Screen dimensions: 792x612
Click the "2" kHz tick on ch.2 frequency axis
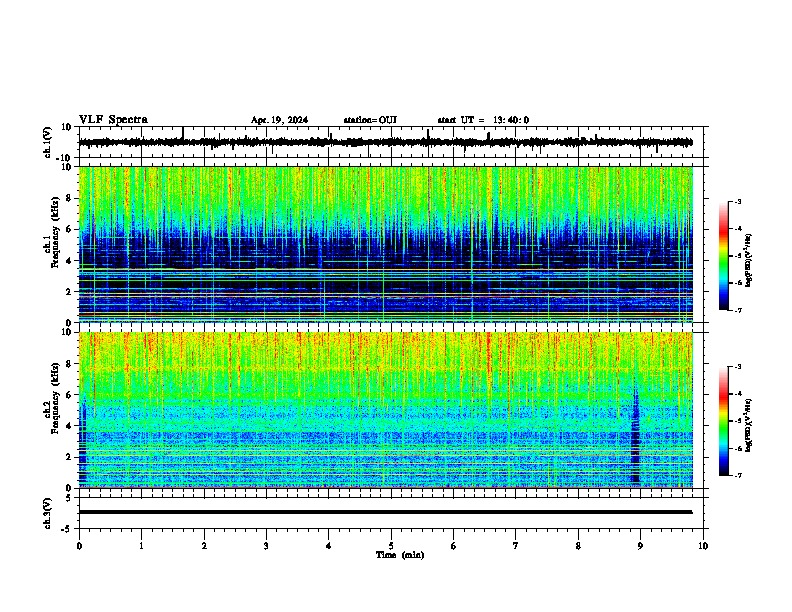click(x=69, y=457)
